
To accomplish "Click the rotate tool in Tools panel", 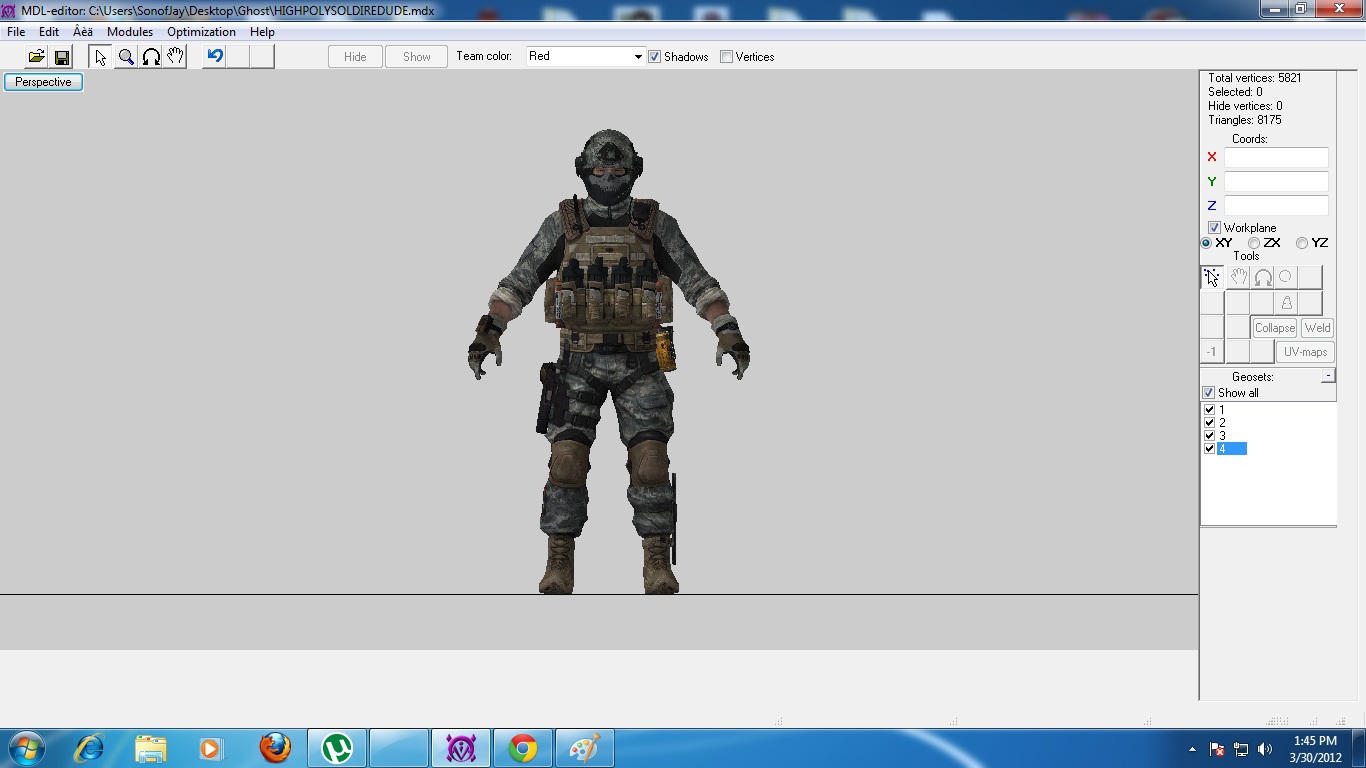I will [1263, 277].
